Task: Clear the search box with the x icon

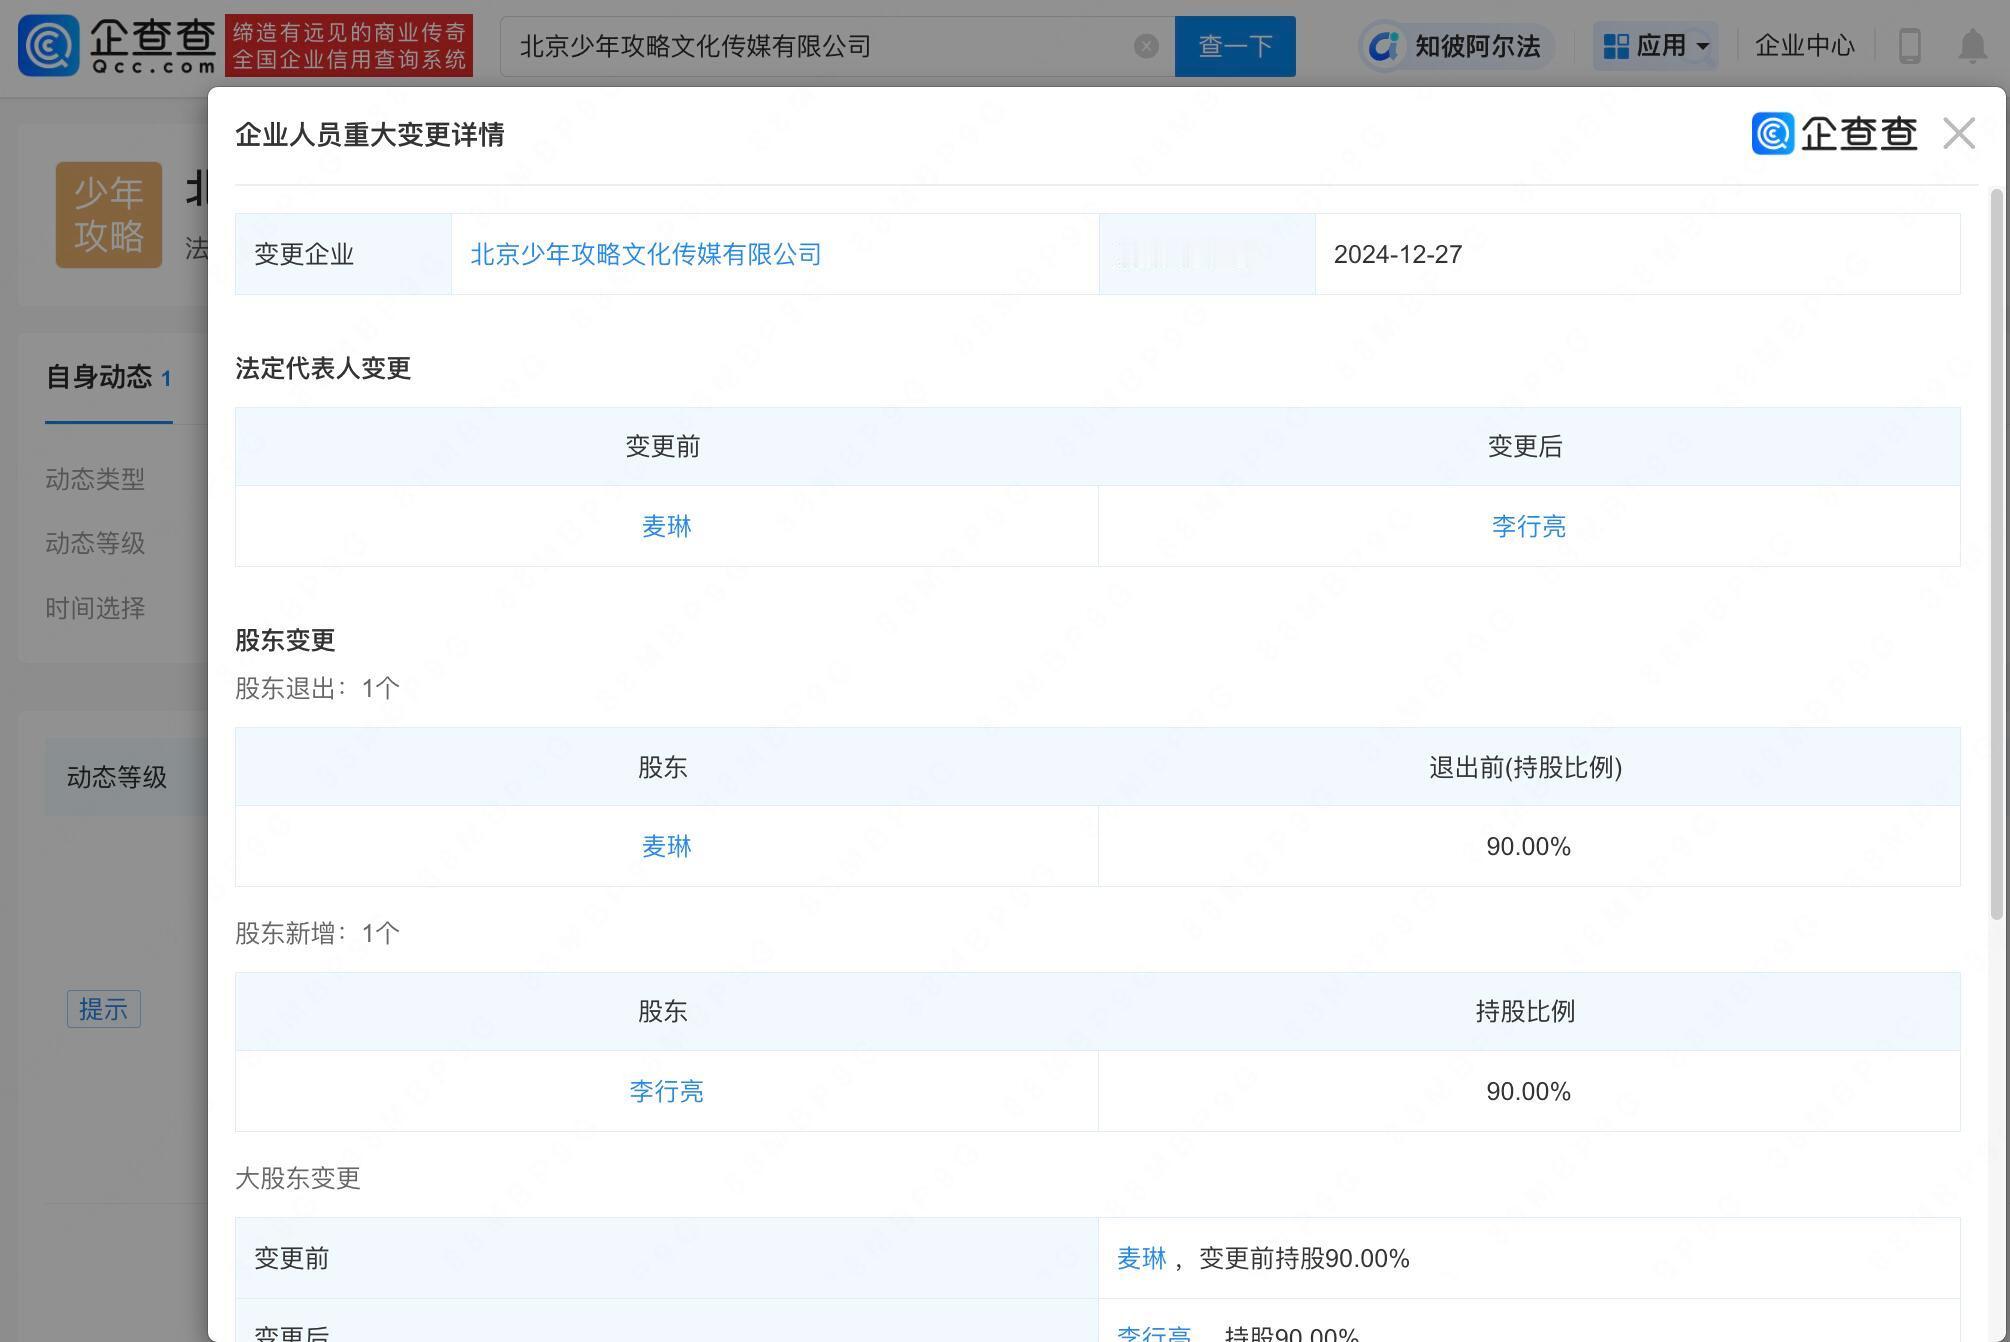Action: pyautogui.click(x=1146, y=46)
